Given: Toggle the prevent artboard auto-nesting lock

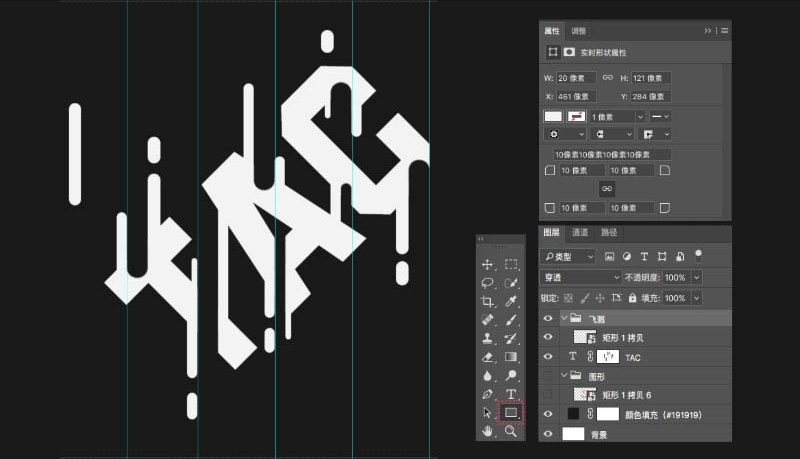Looking at the screenshot, I should pos(616,298).
